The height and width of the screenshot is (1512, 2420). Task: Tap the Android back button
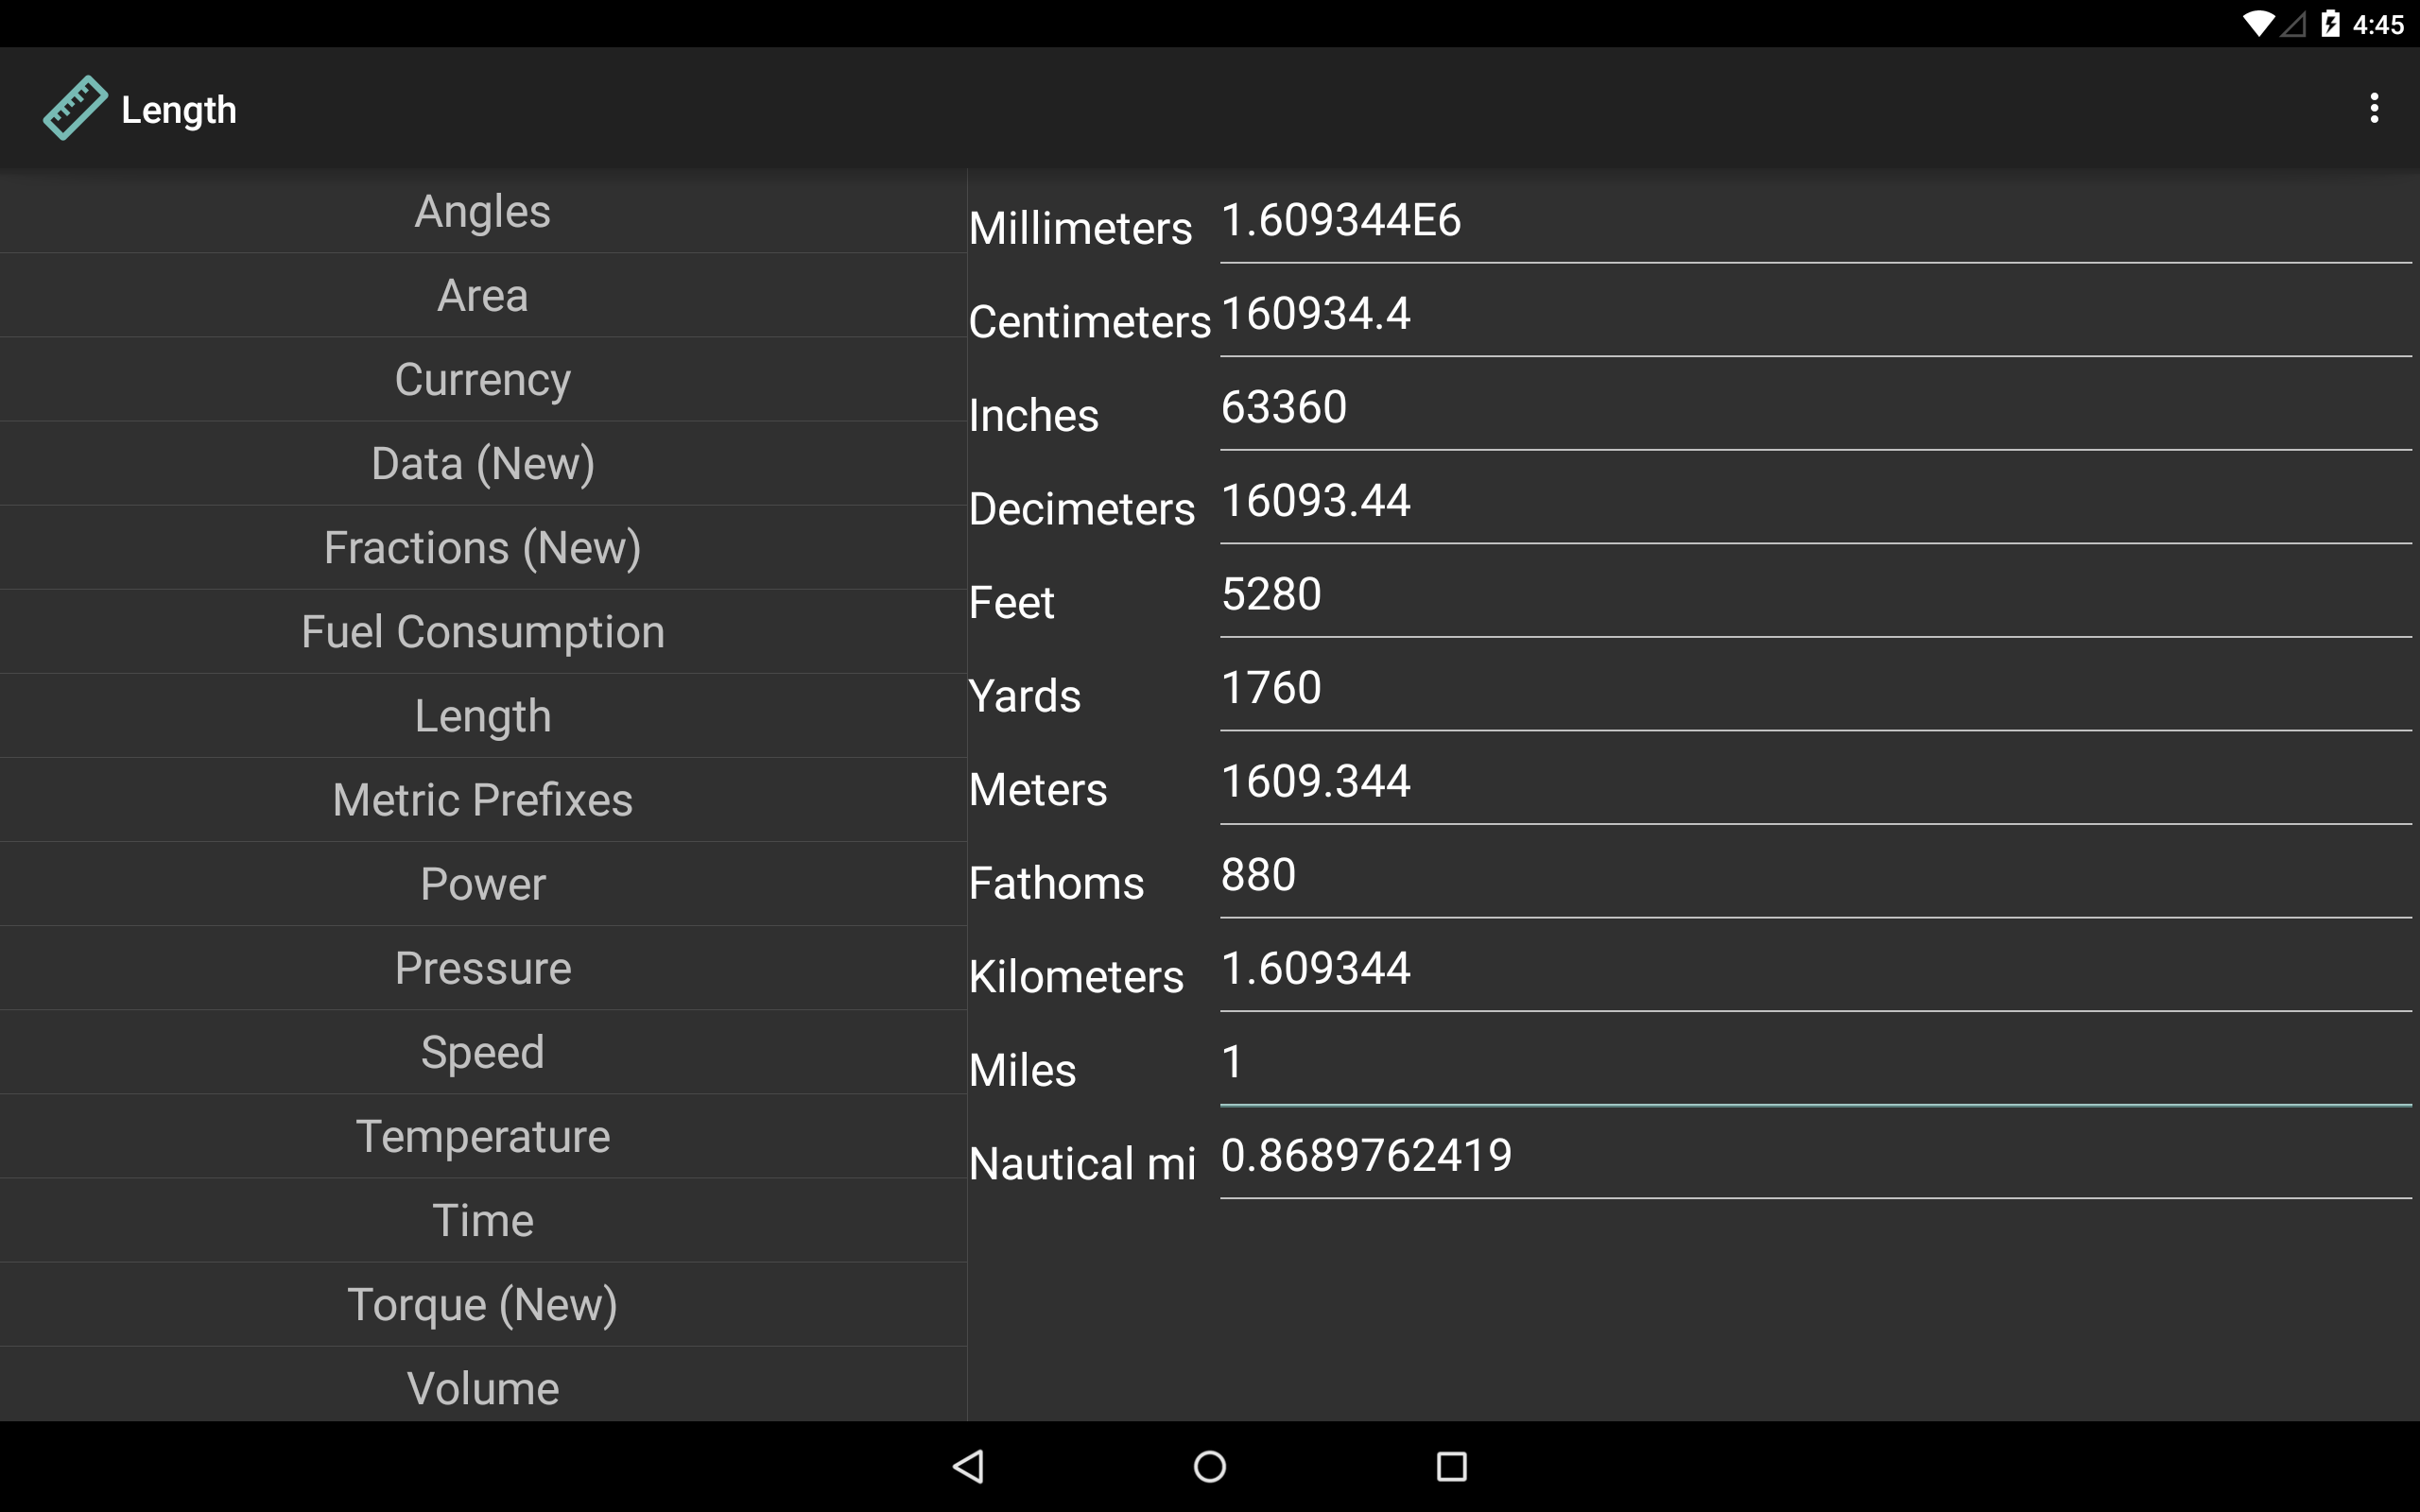[x=968, y=1466]
